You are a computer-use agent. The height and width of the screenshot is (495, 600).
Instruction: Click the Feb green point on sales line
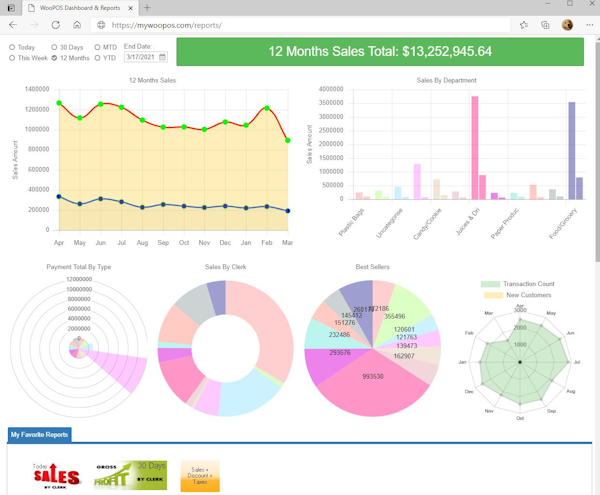click(x=267, y=108)
